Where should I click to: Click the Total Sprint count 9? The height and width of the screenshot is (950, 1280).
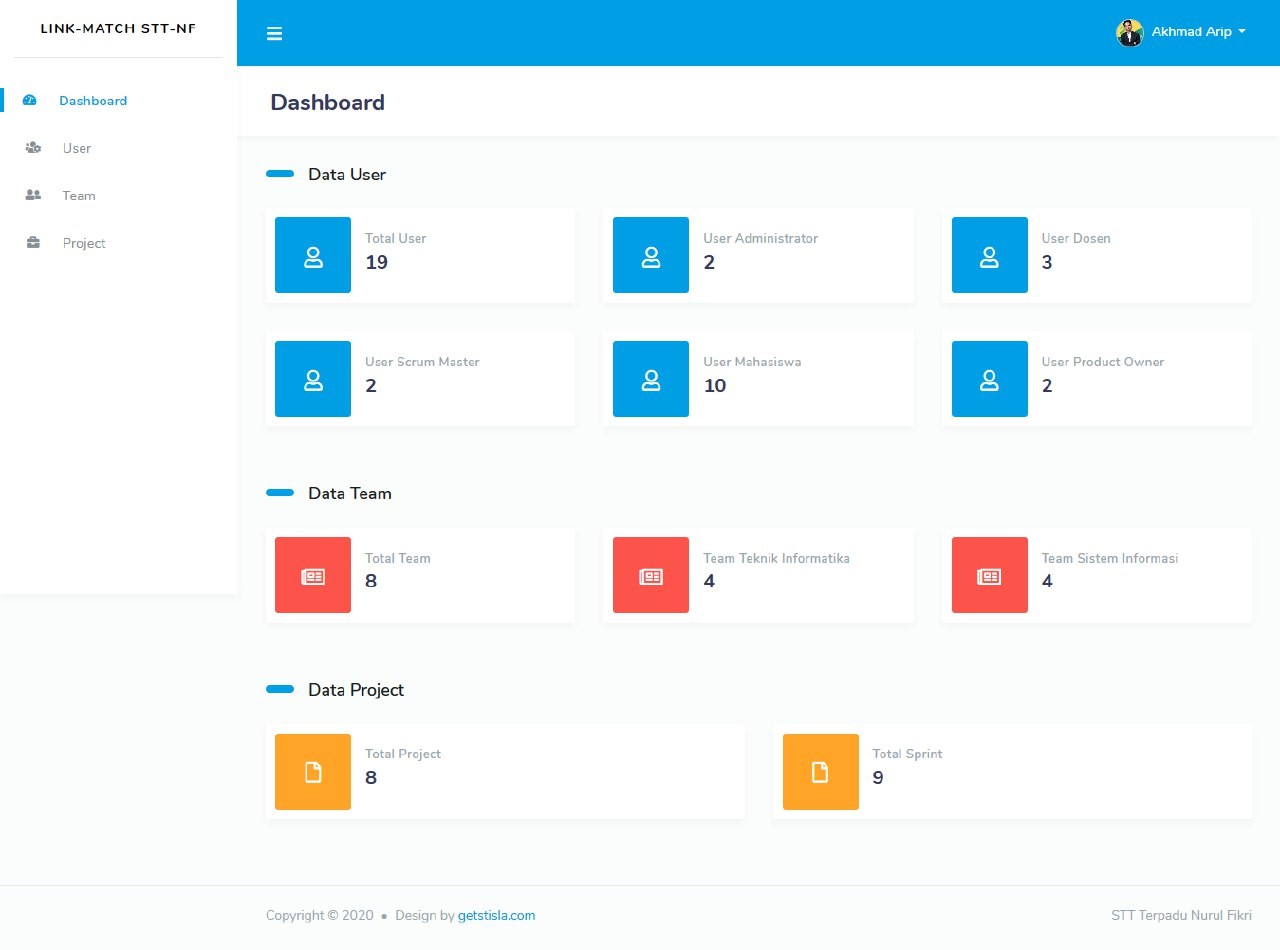coord(878,778)
